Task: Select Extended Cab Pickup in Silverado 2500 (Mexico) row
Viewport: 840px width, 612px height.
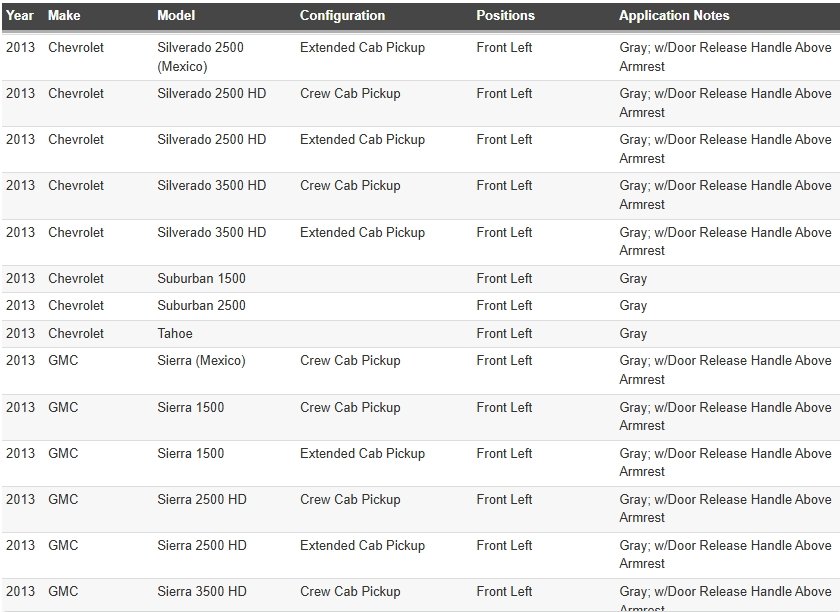Action: click(x=362, y=48)
